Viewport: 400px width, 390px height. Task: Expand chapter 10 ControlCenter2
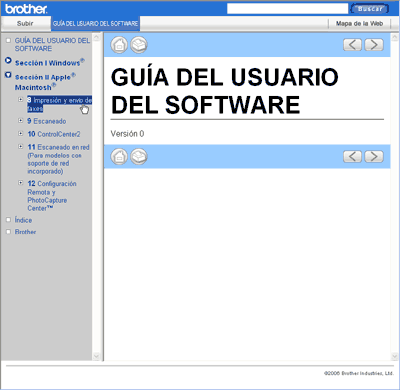[21, 133]
